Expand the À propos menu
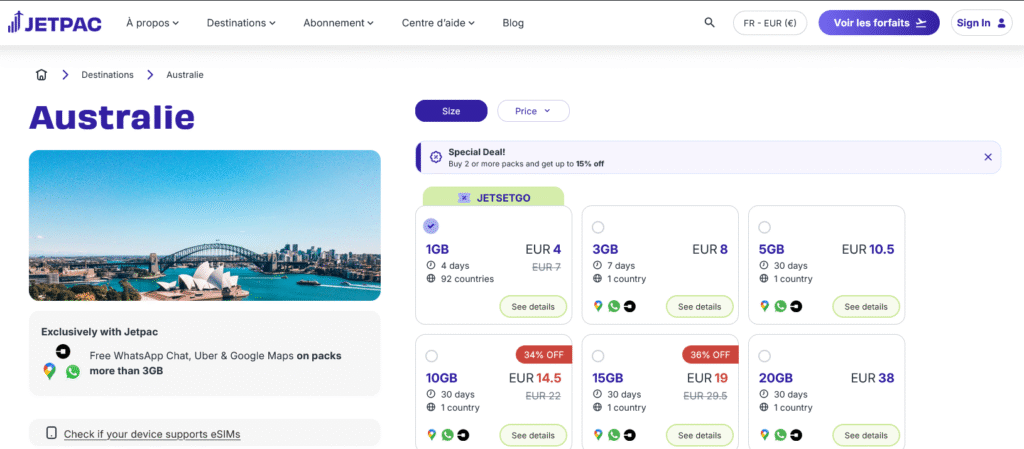The width and height of the screenshot is (1024, 449). [152, 23]
